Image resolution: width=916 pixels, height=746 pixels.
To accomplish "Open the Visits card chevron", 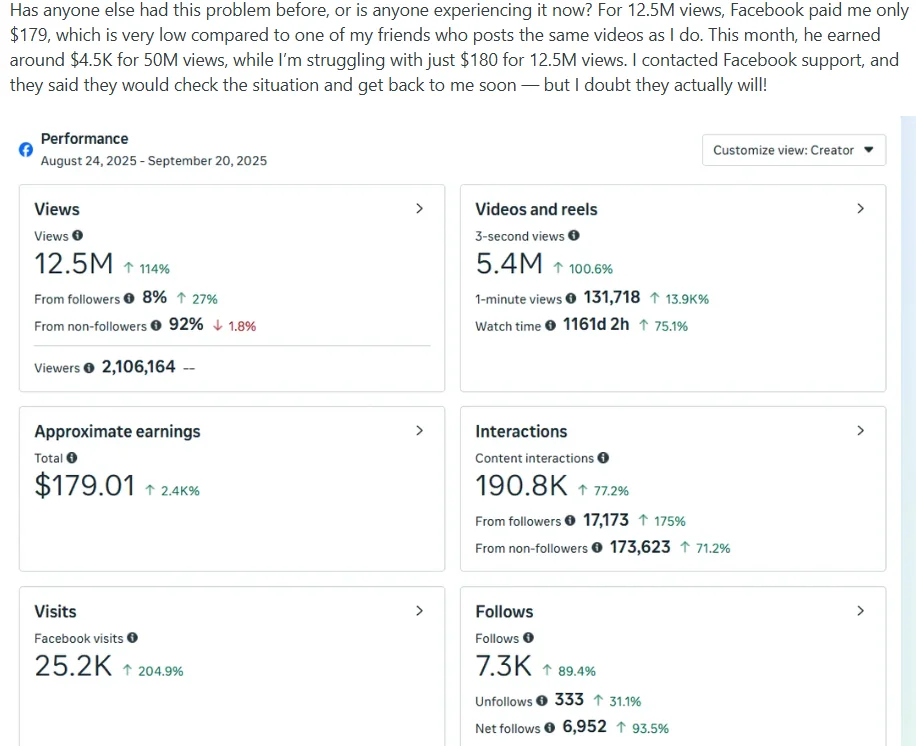I will pyautogui.click(x=419, y=611).
